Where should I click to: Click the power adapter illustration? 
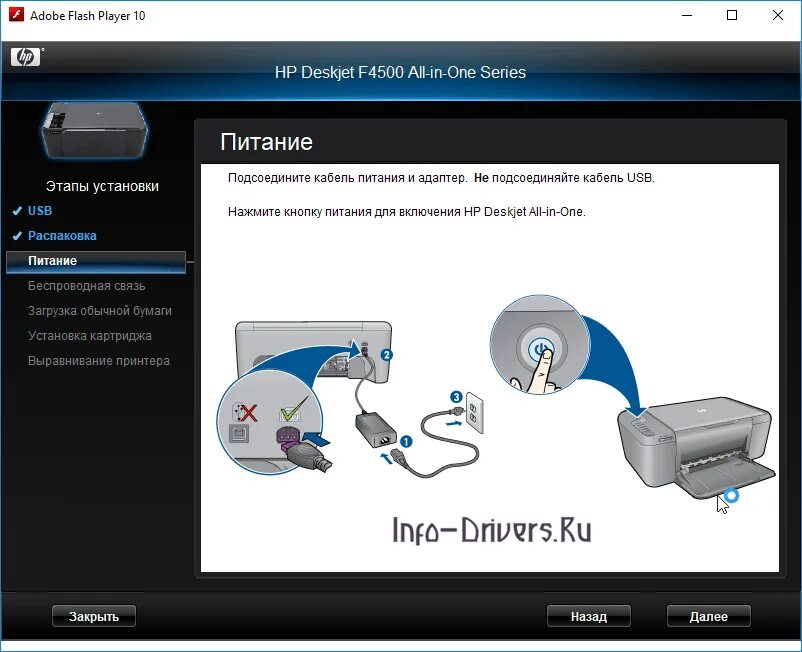pos(376,431)
